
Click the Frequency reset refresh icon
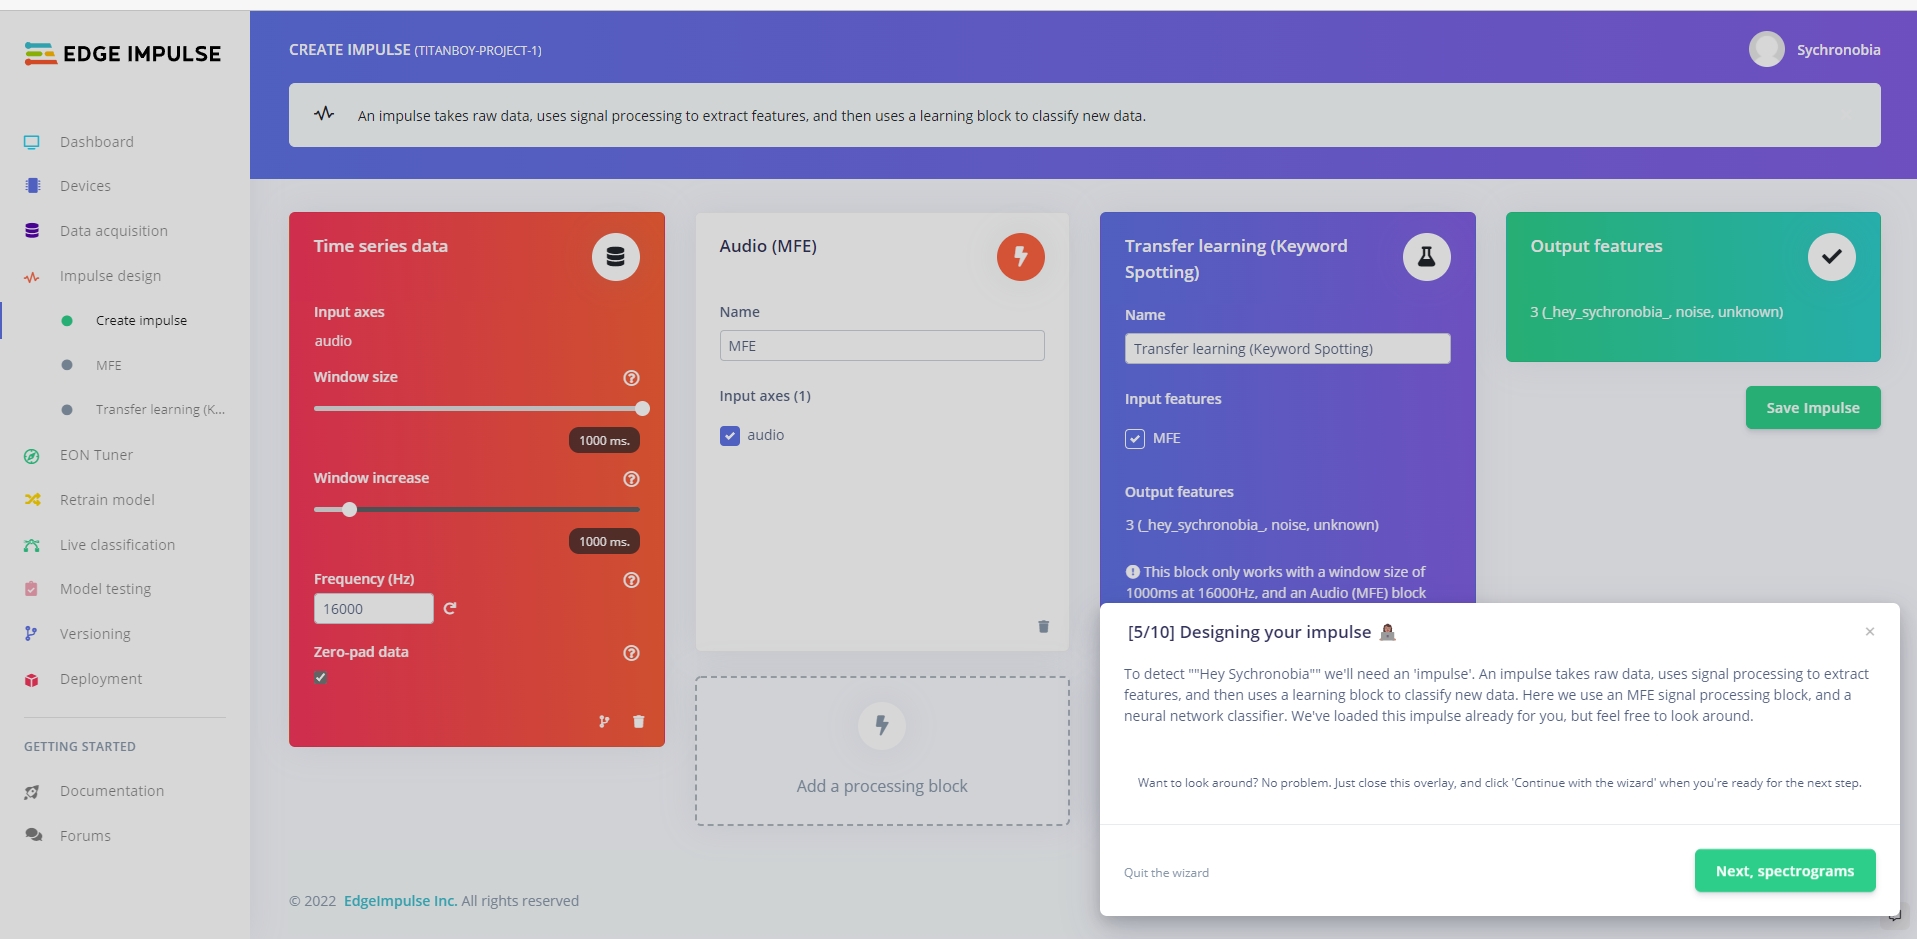click(x=450, y=608)
